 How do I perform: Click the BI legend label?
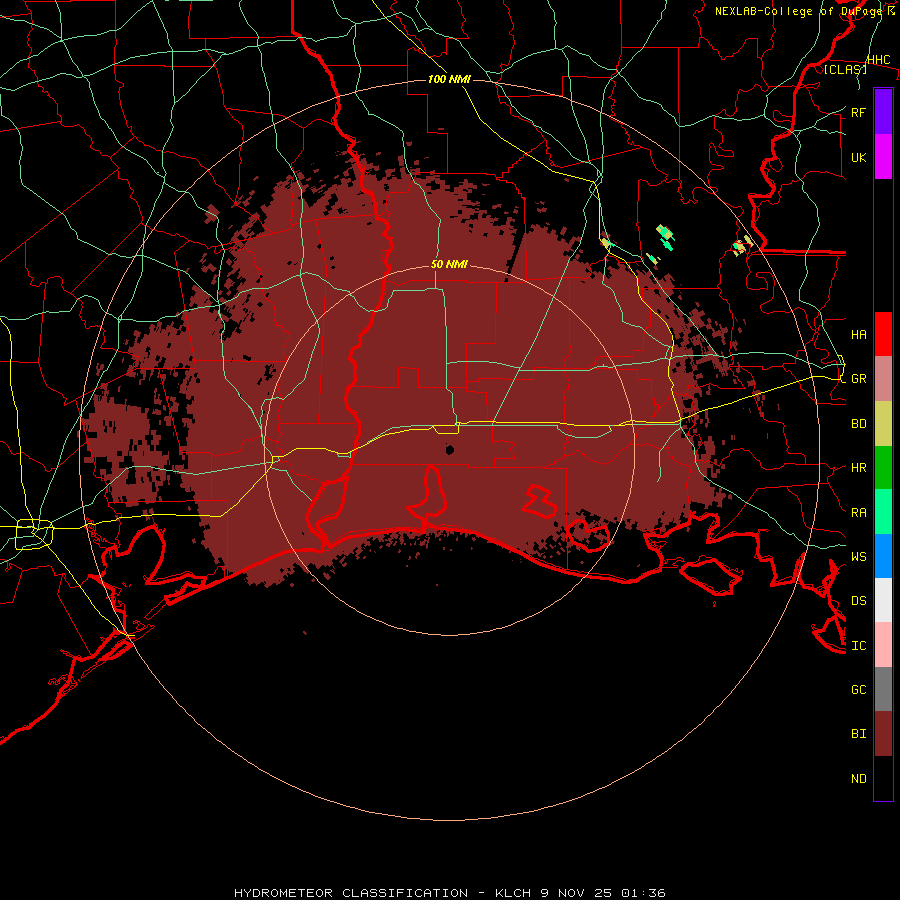(x=858, y=734)
